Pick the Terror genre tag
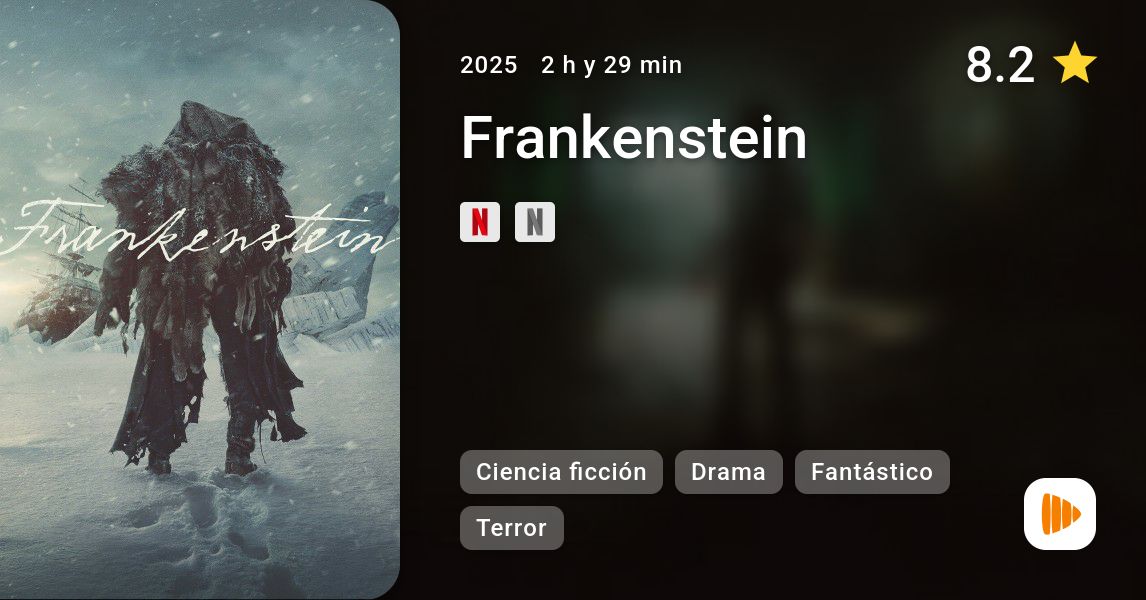Image resolution: width=1146 pixels, height=600 pixels. 512,528
